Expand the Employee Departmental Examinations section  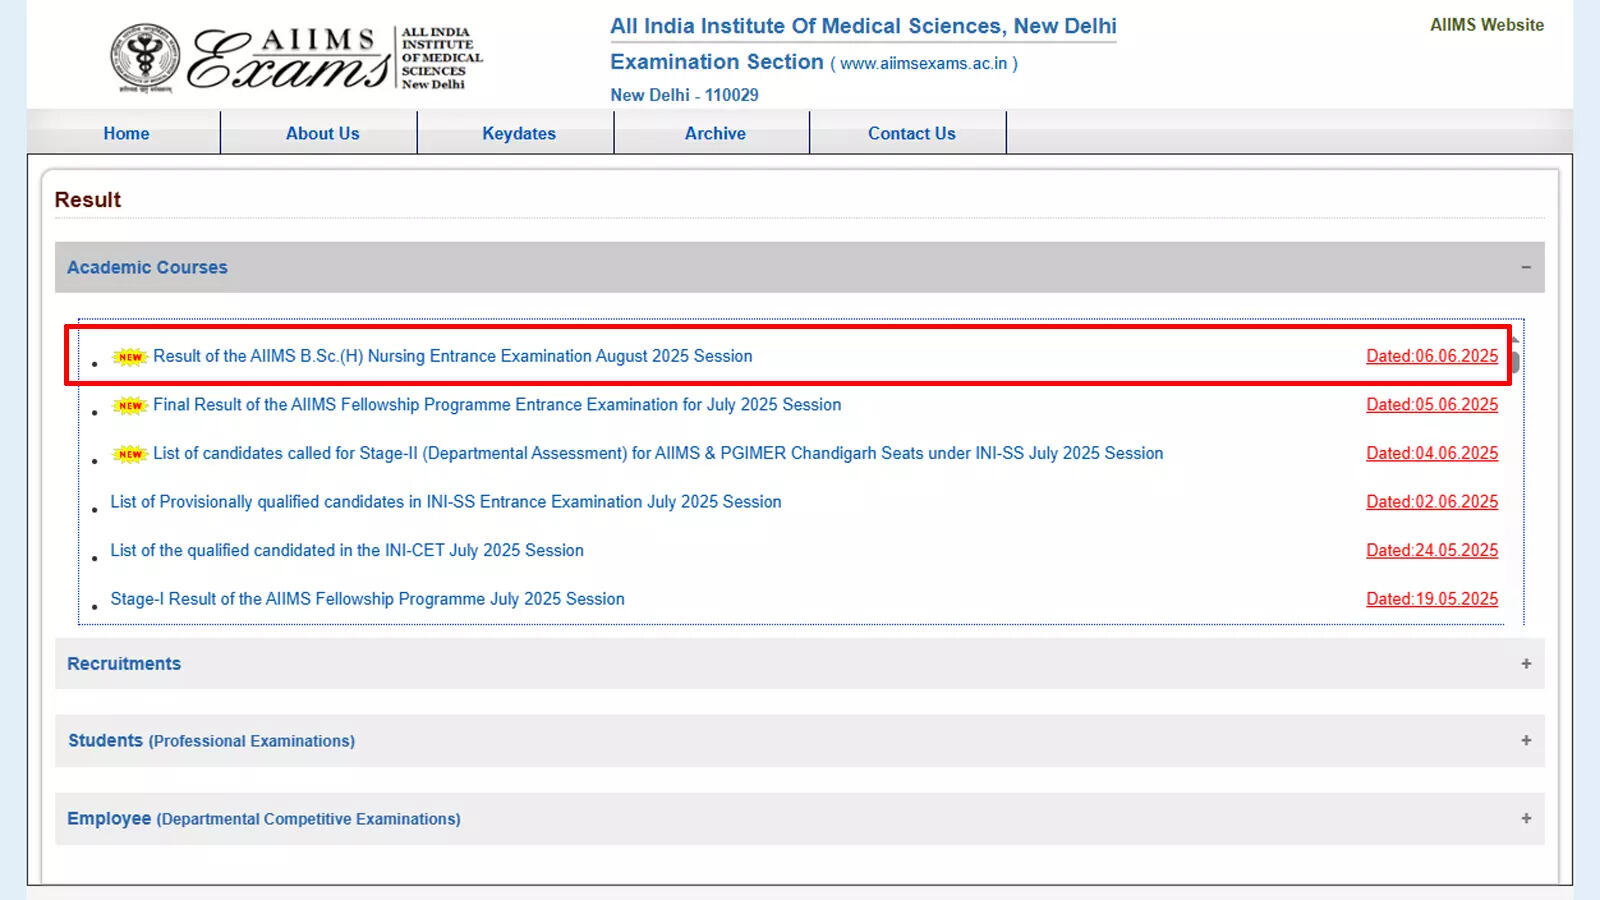pyautogui.click(x=1526, y=818)
